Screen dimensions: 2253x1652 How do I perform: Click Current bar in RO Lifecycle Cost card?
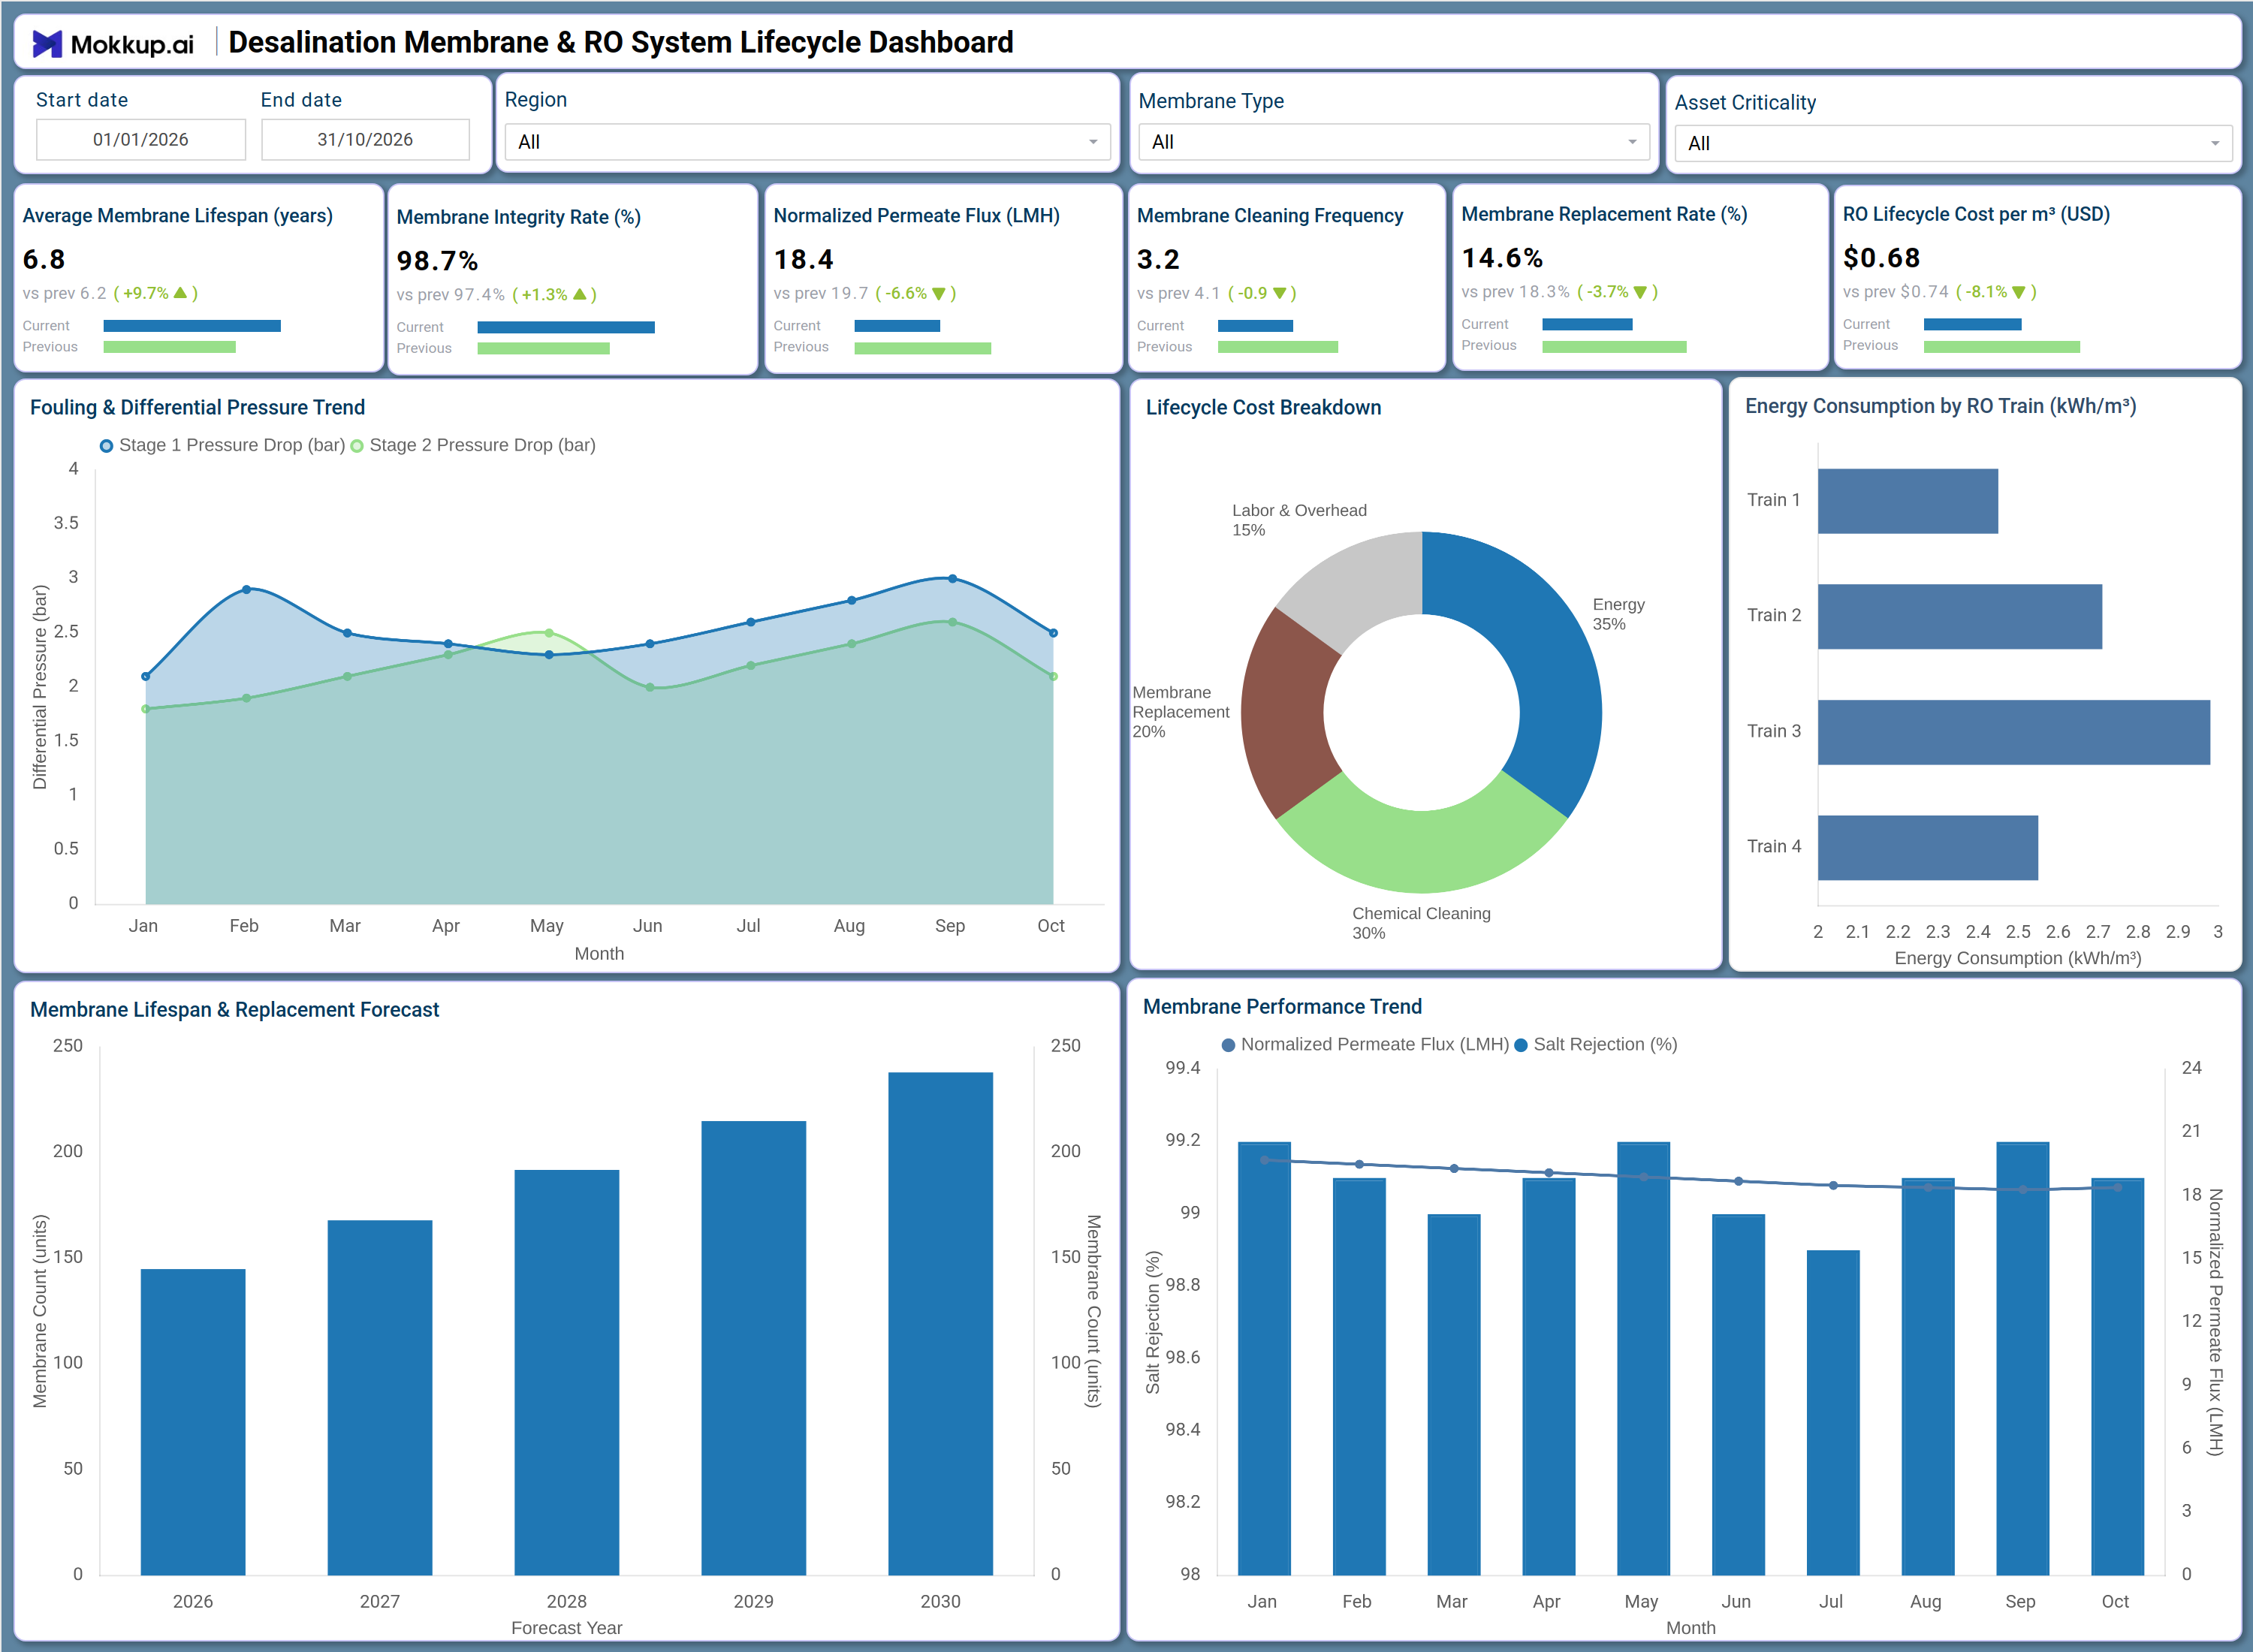[x=1973, y=325]
